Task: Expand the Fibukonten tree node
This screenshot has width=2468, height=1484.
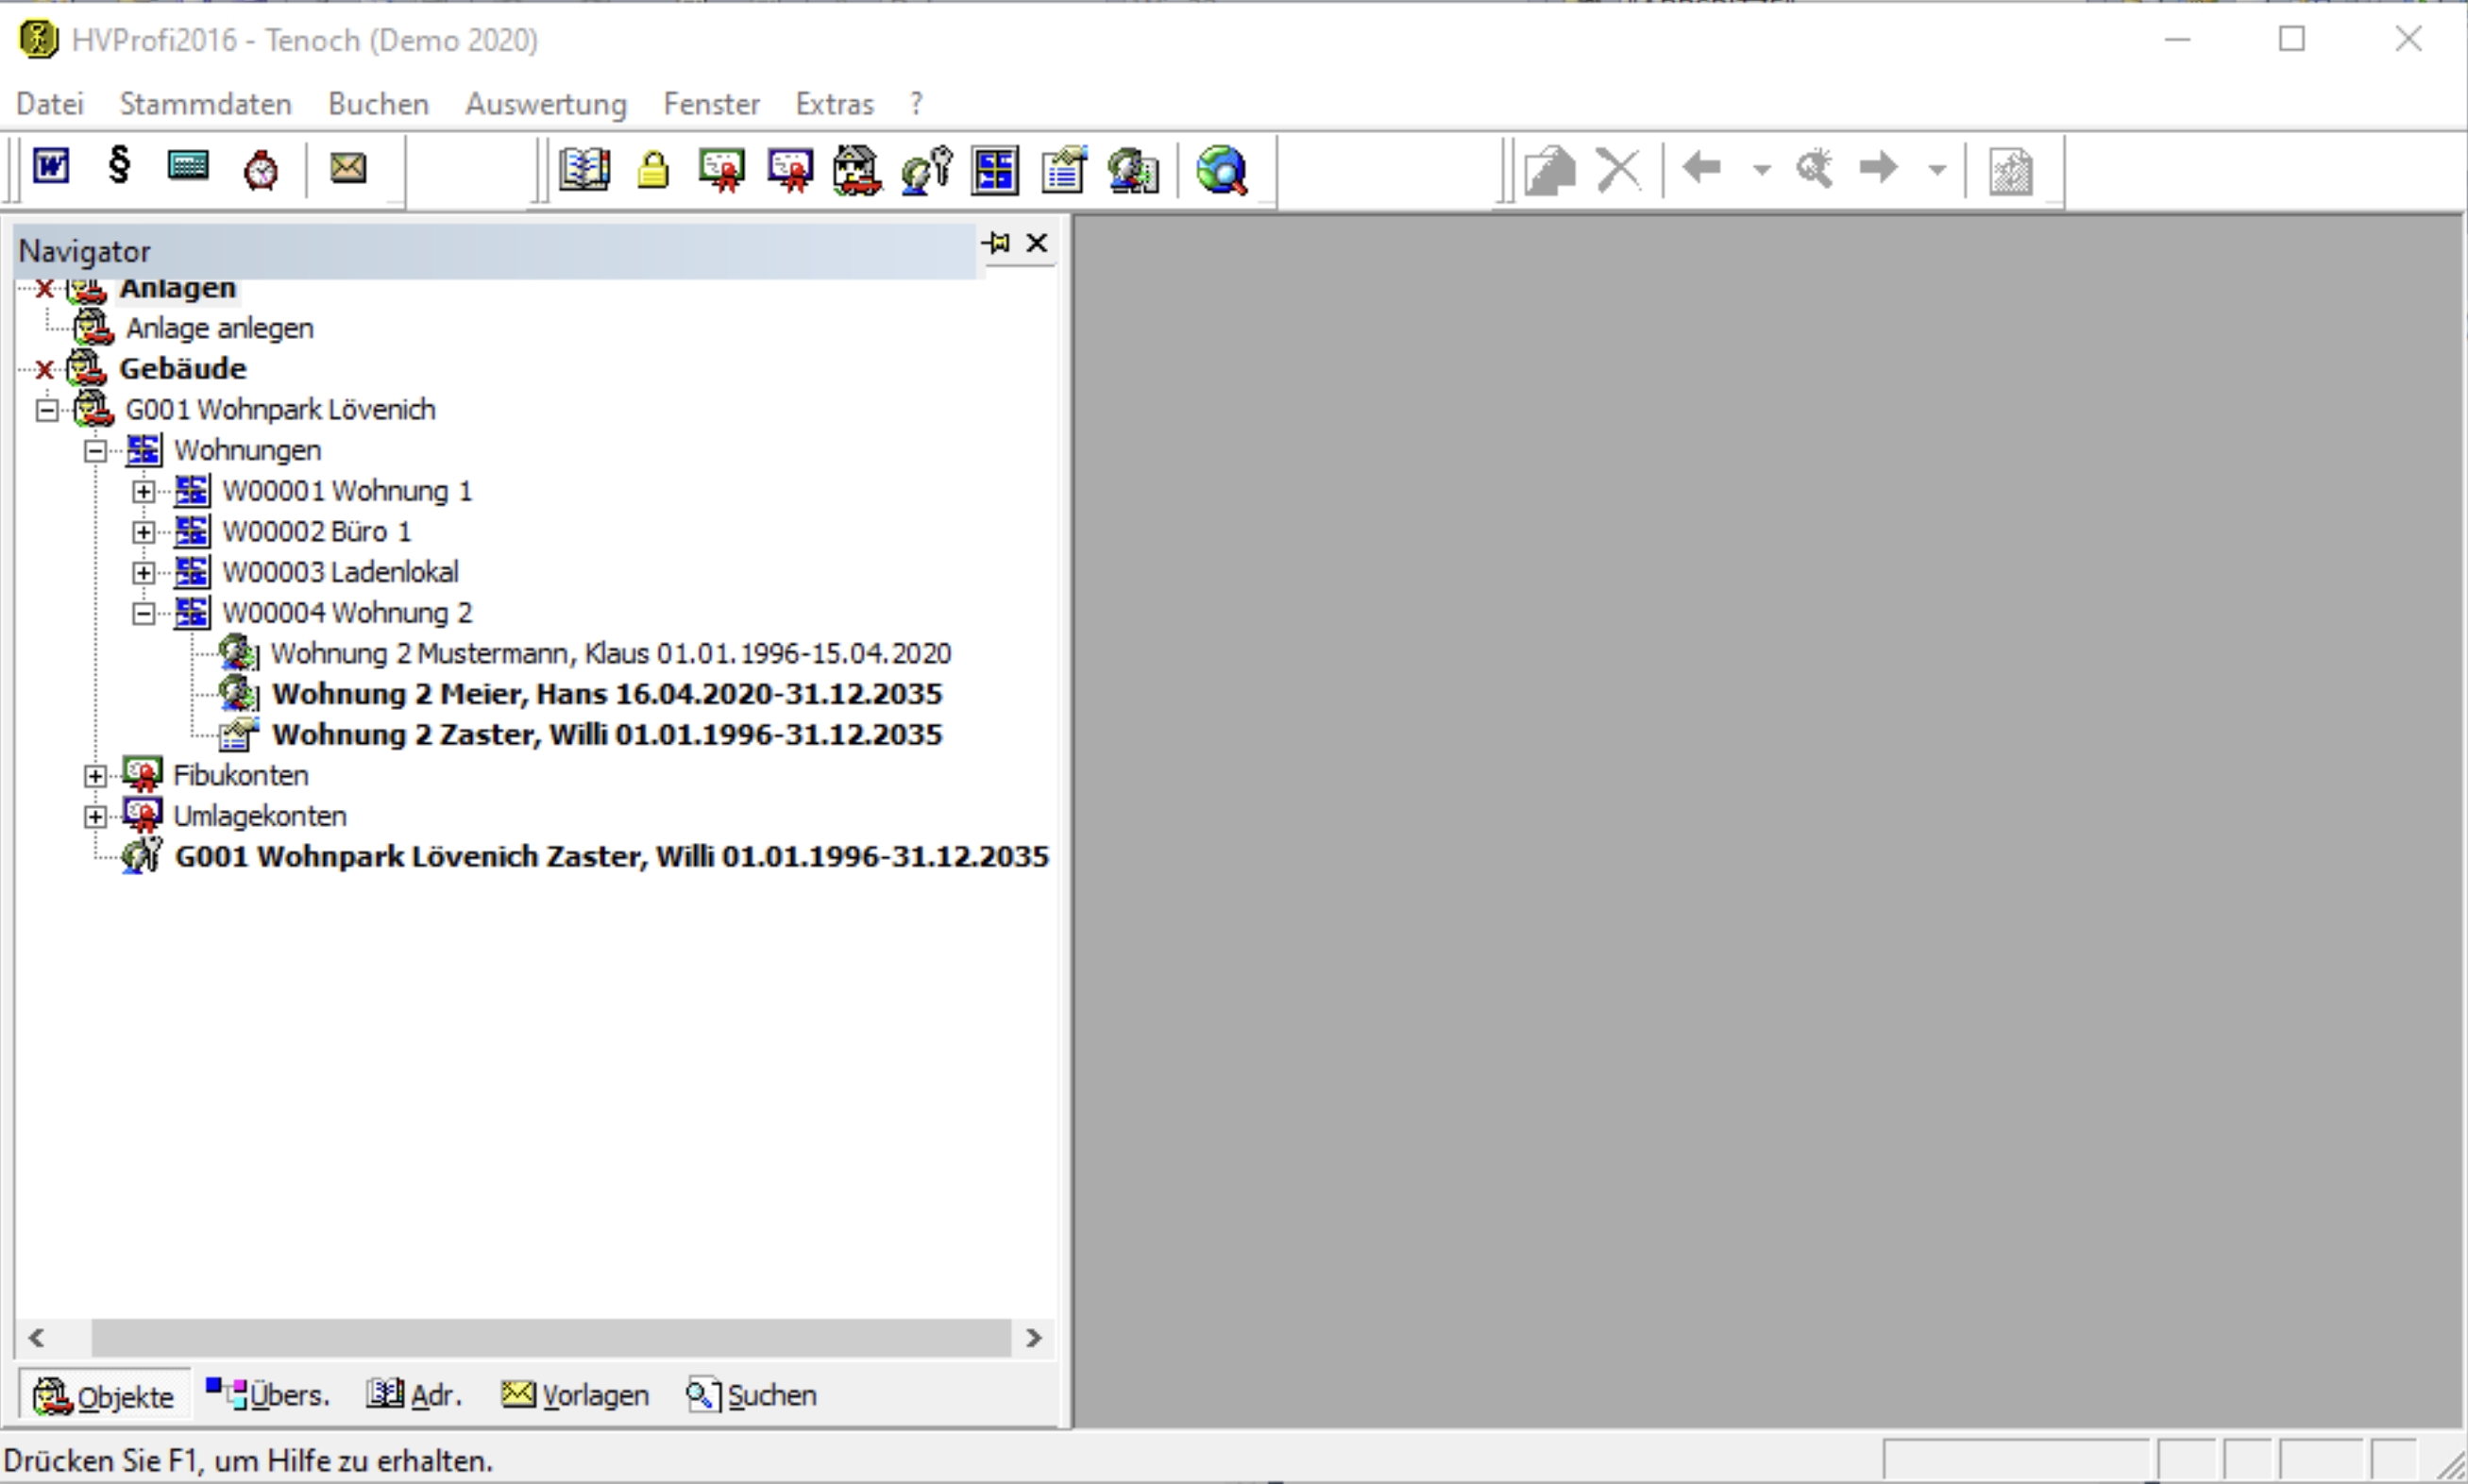Action: tap(95, 776)
